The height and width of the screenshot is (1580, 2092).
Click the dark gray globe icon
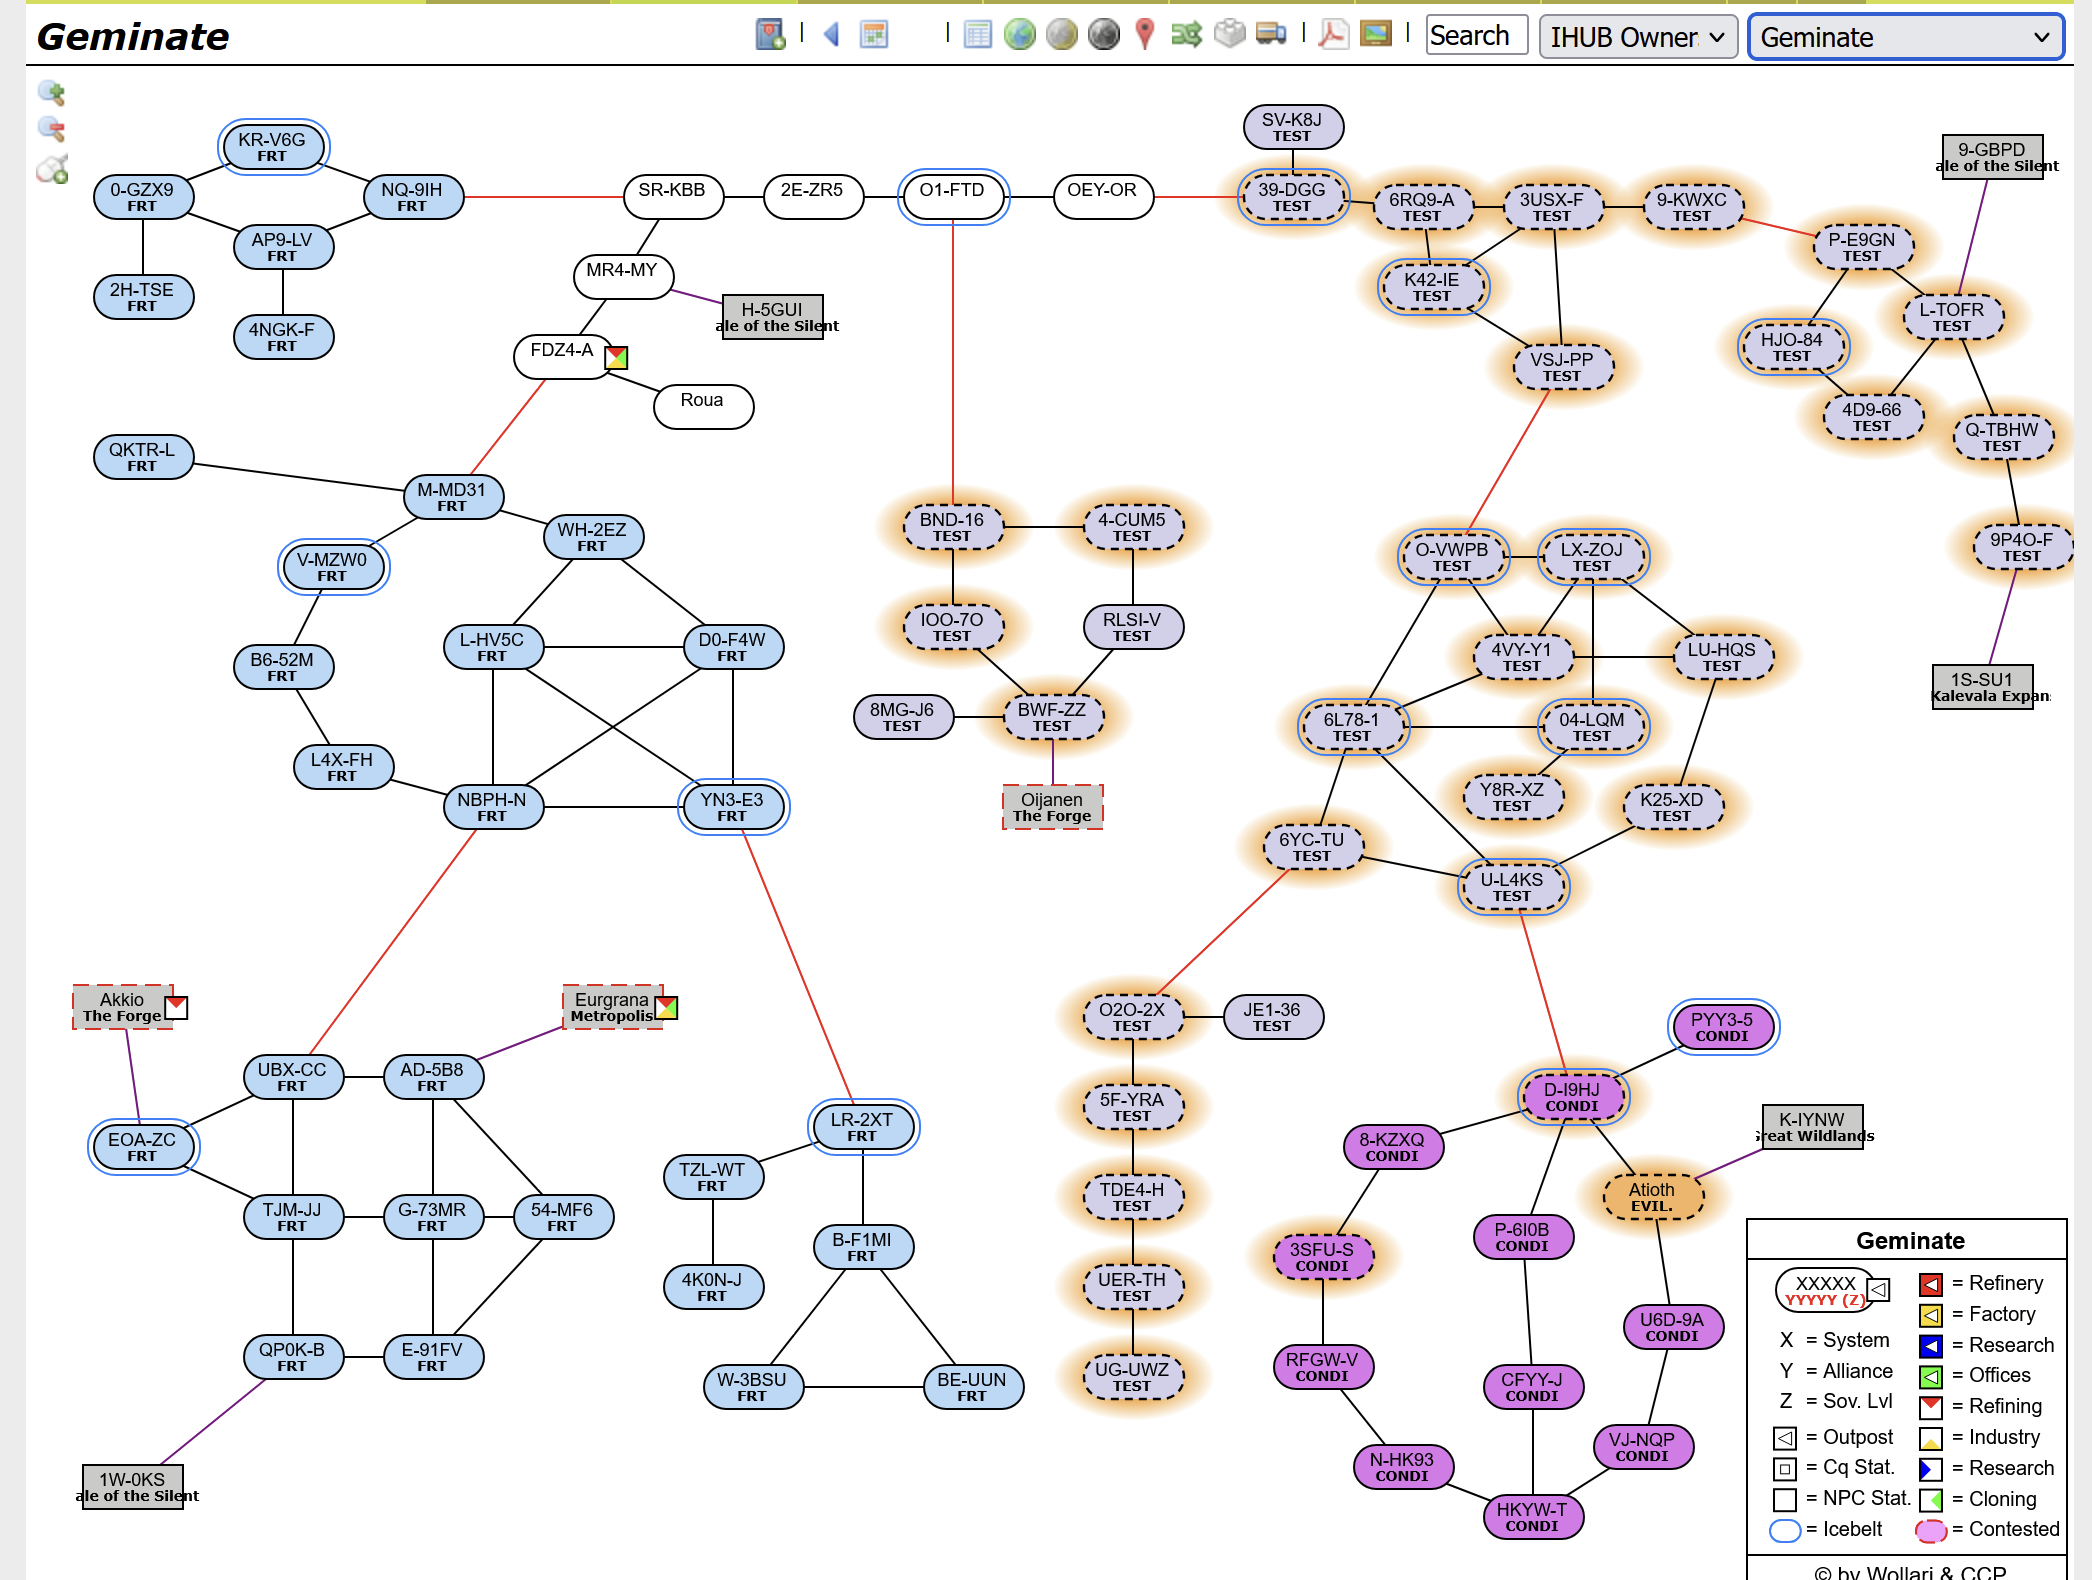1104,35
